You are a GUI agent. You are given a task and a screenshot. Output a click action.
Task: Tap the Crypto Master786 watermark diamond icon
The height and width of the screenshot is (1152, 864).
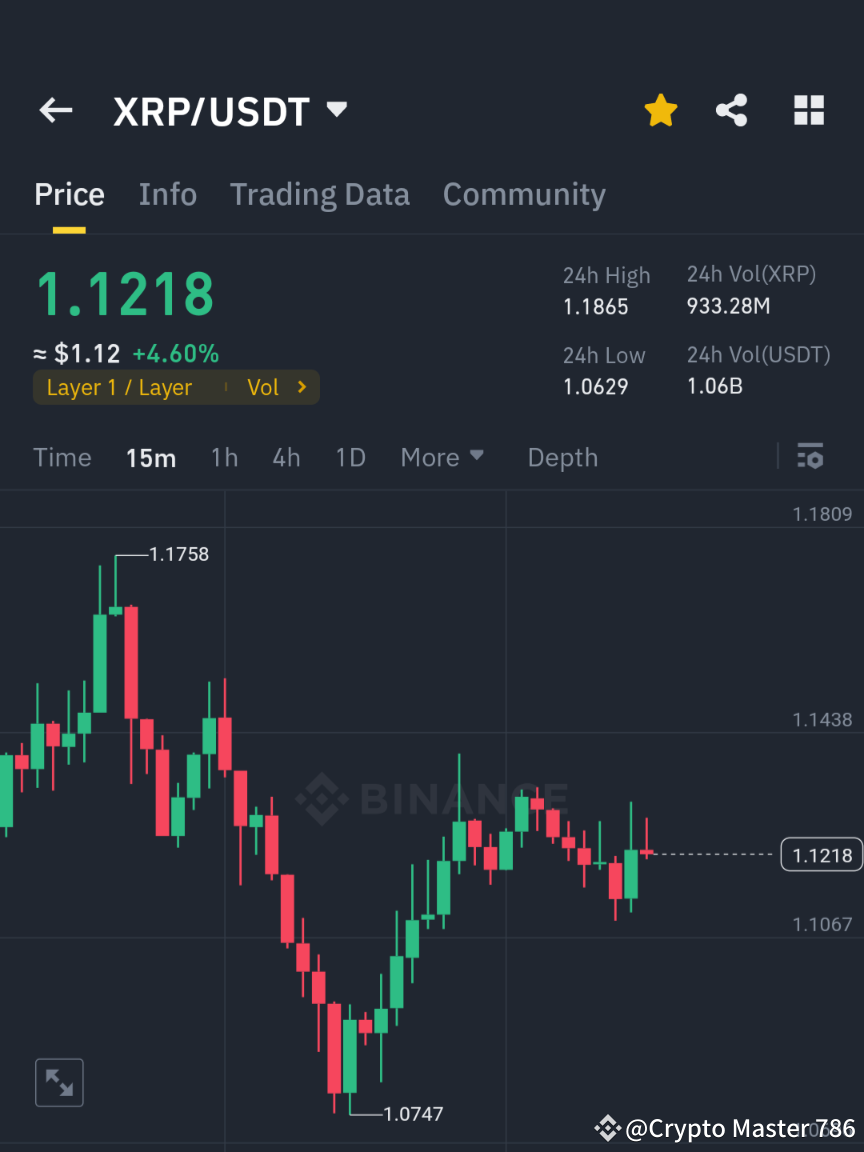(x=606, y=1128)
